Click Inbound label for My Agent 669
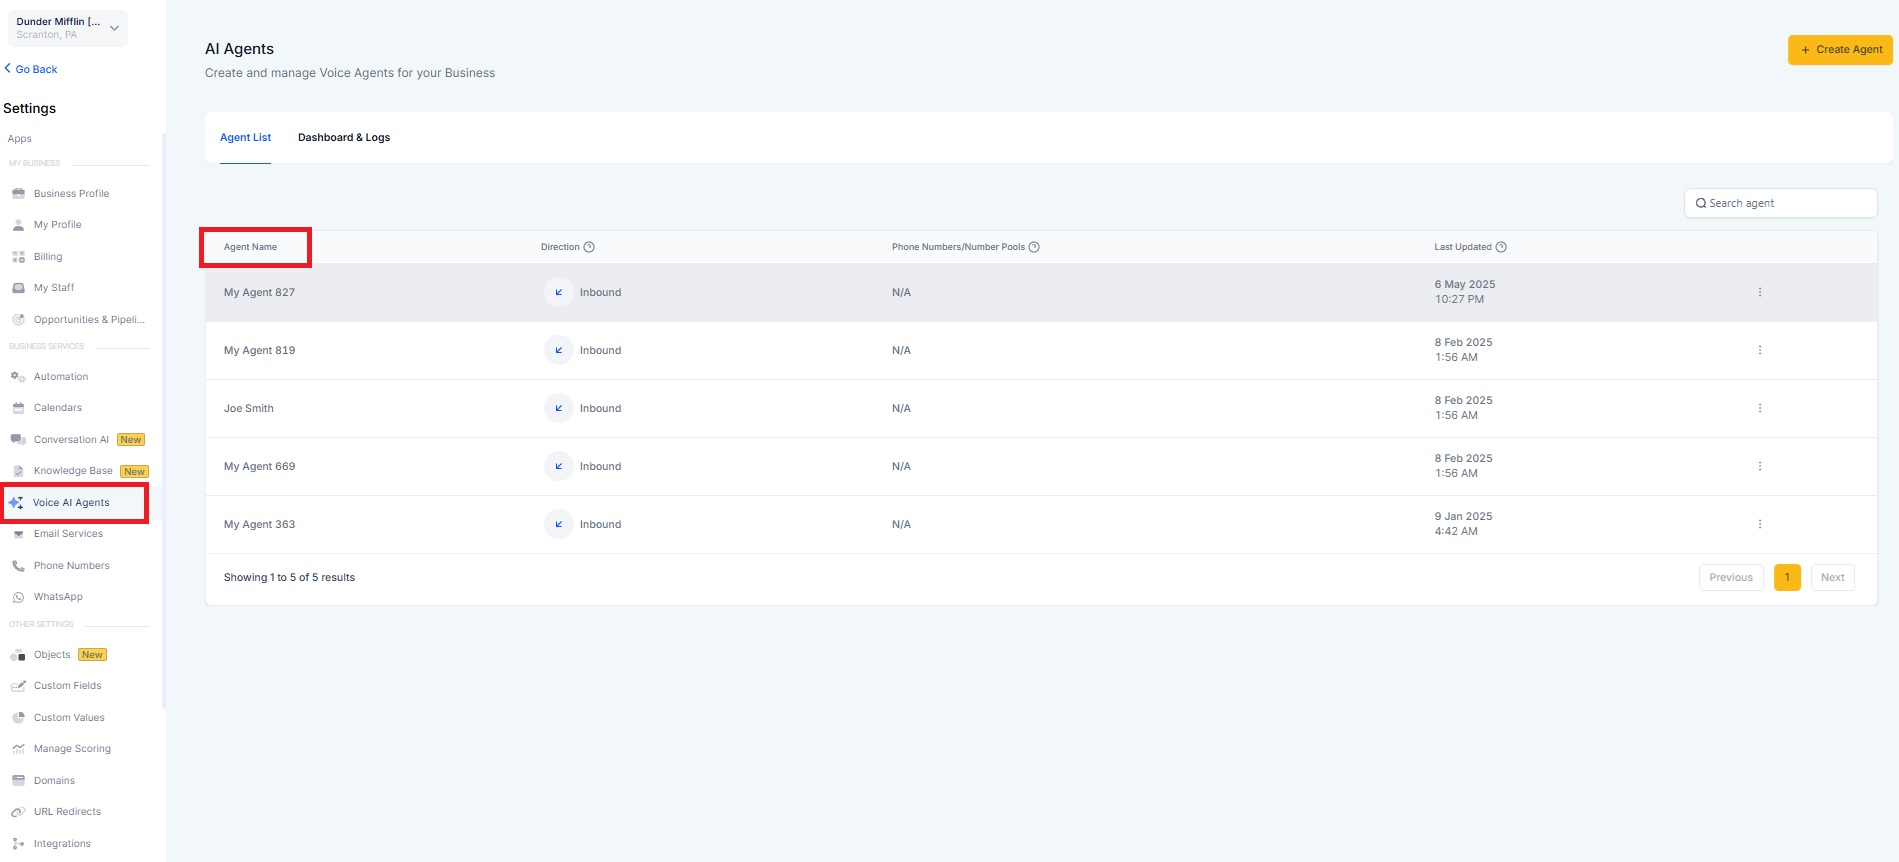Screen dimensions: 1899x862 click(600, 467)
